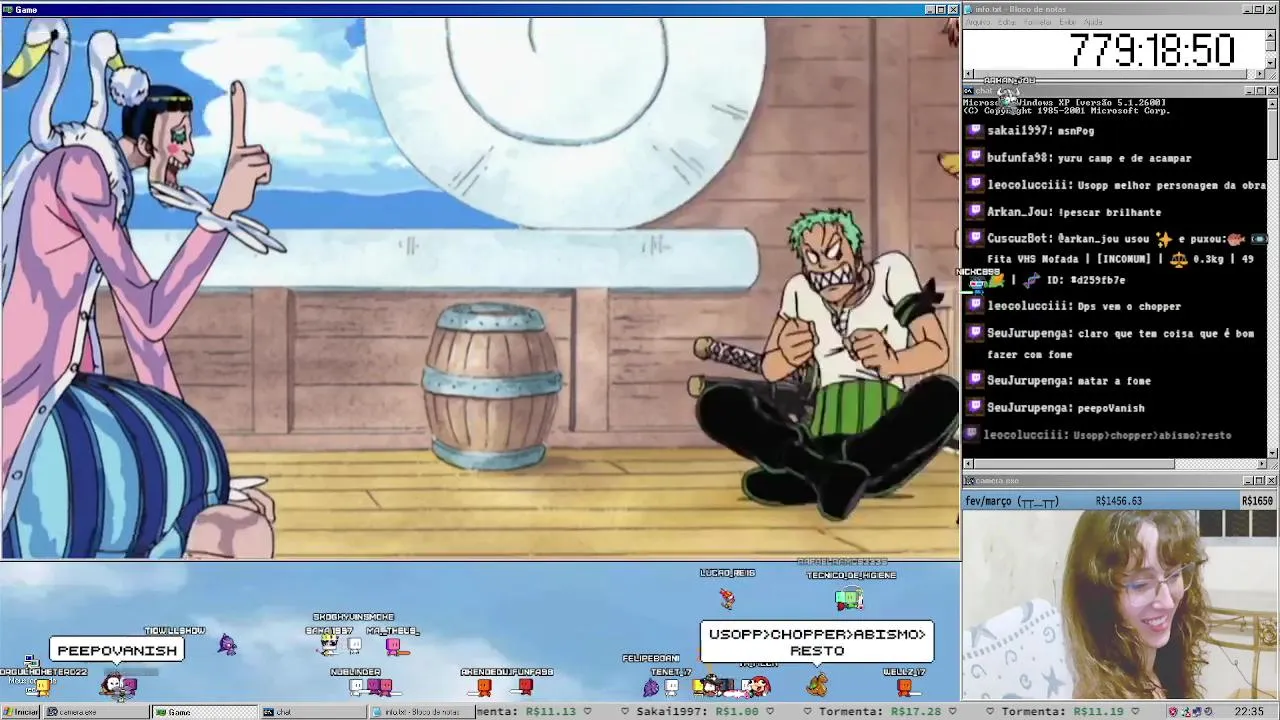Click Twitch badge beside 'Dps vem o chopper' message

pos(975,306)
